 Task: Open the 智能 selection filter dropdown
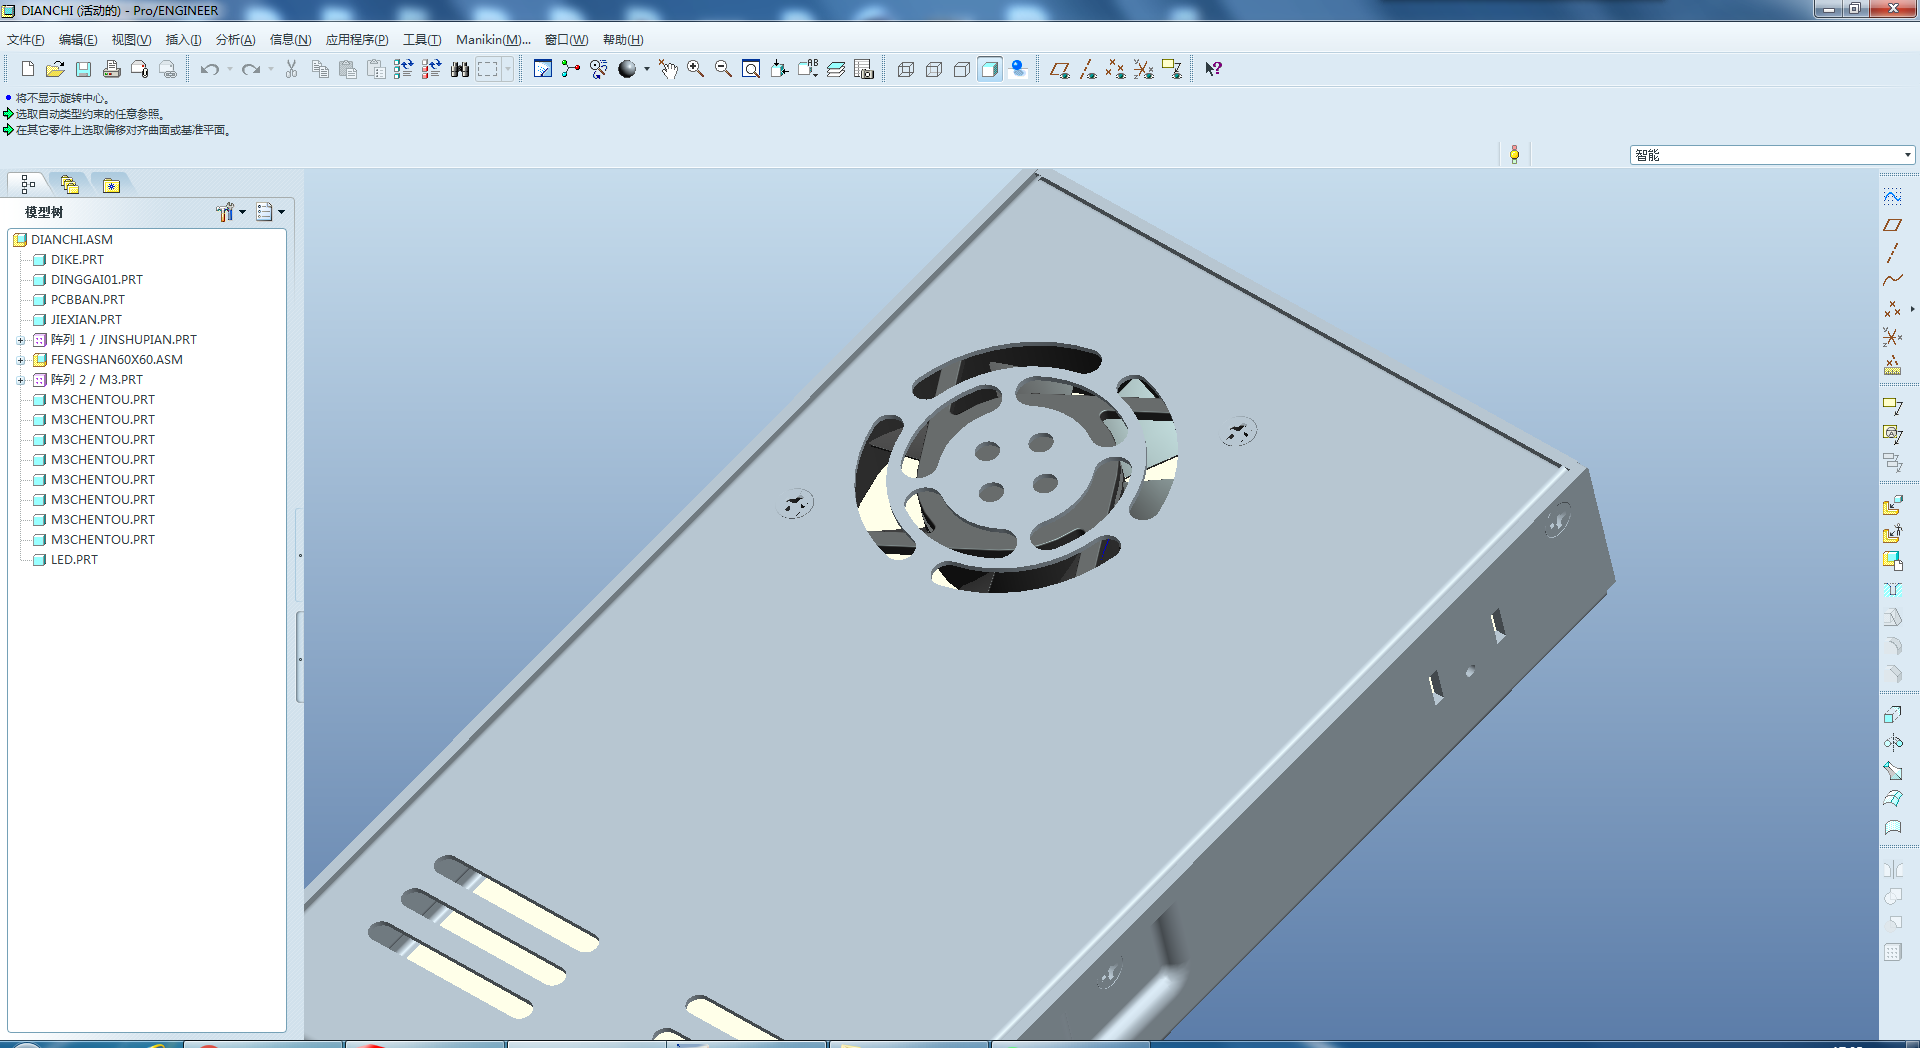coord(1772,155)
